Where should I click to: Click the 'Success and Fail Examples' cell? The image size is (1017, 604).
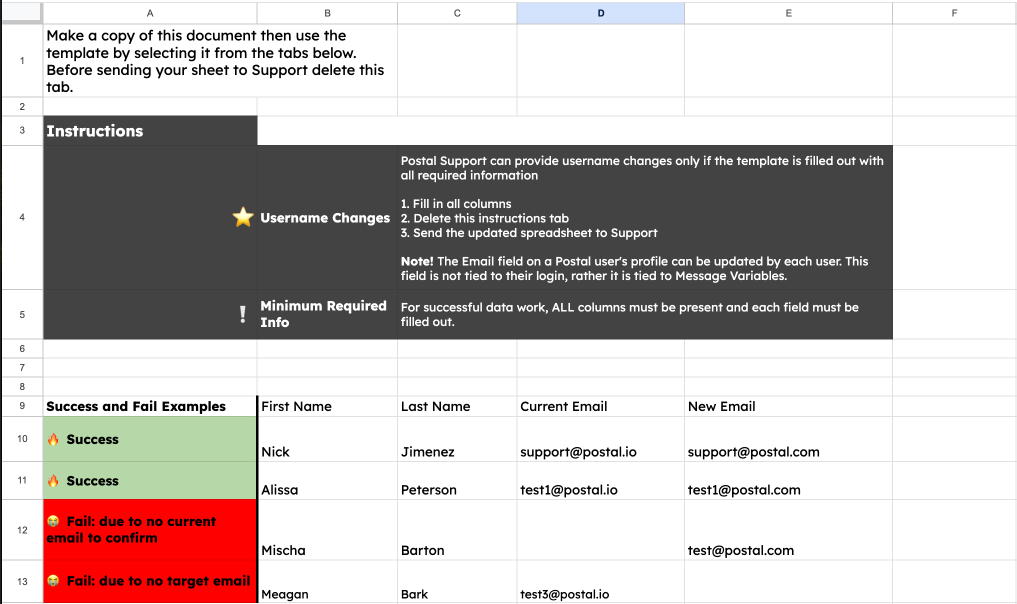(x=150, y=406)
